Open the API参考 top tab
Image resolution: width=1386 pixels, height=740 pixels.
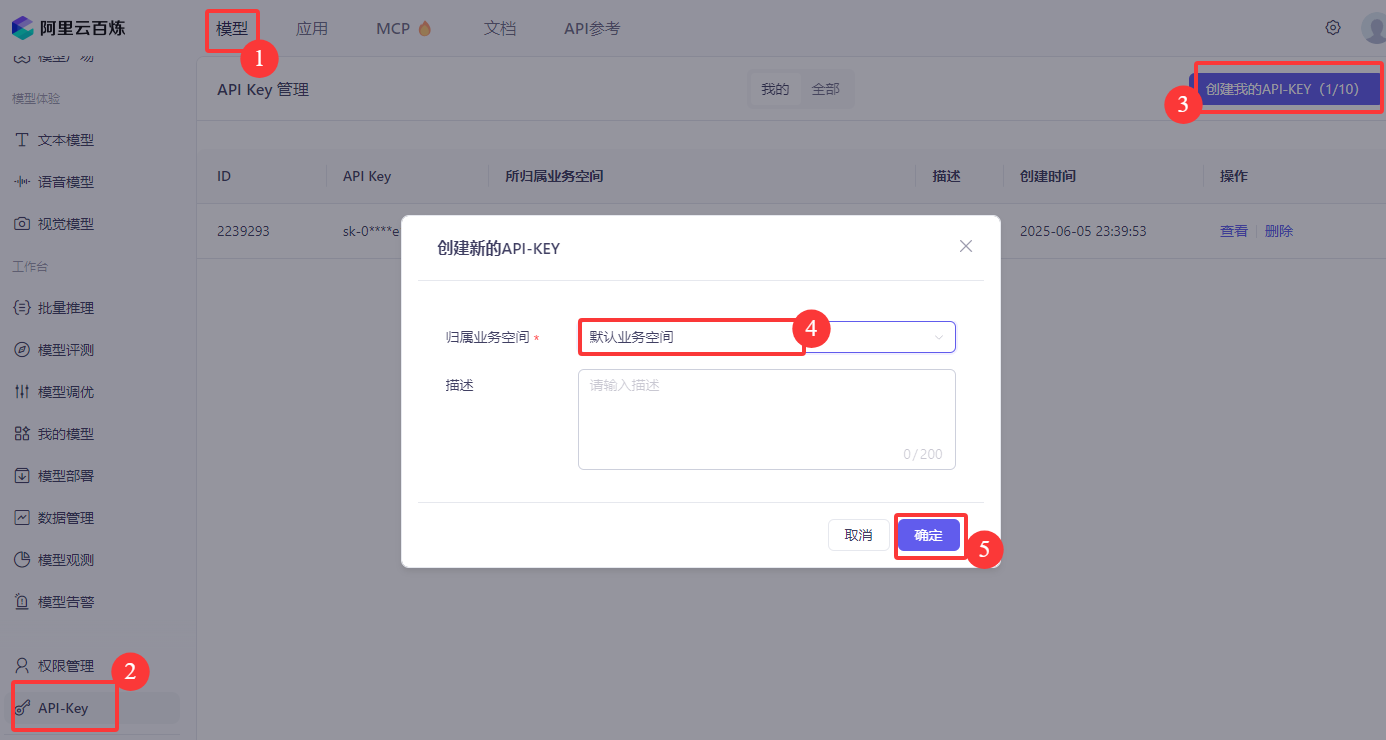pyautogui.click(x=592, y=28)
